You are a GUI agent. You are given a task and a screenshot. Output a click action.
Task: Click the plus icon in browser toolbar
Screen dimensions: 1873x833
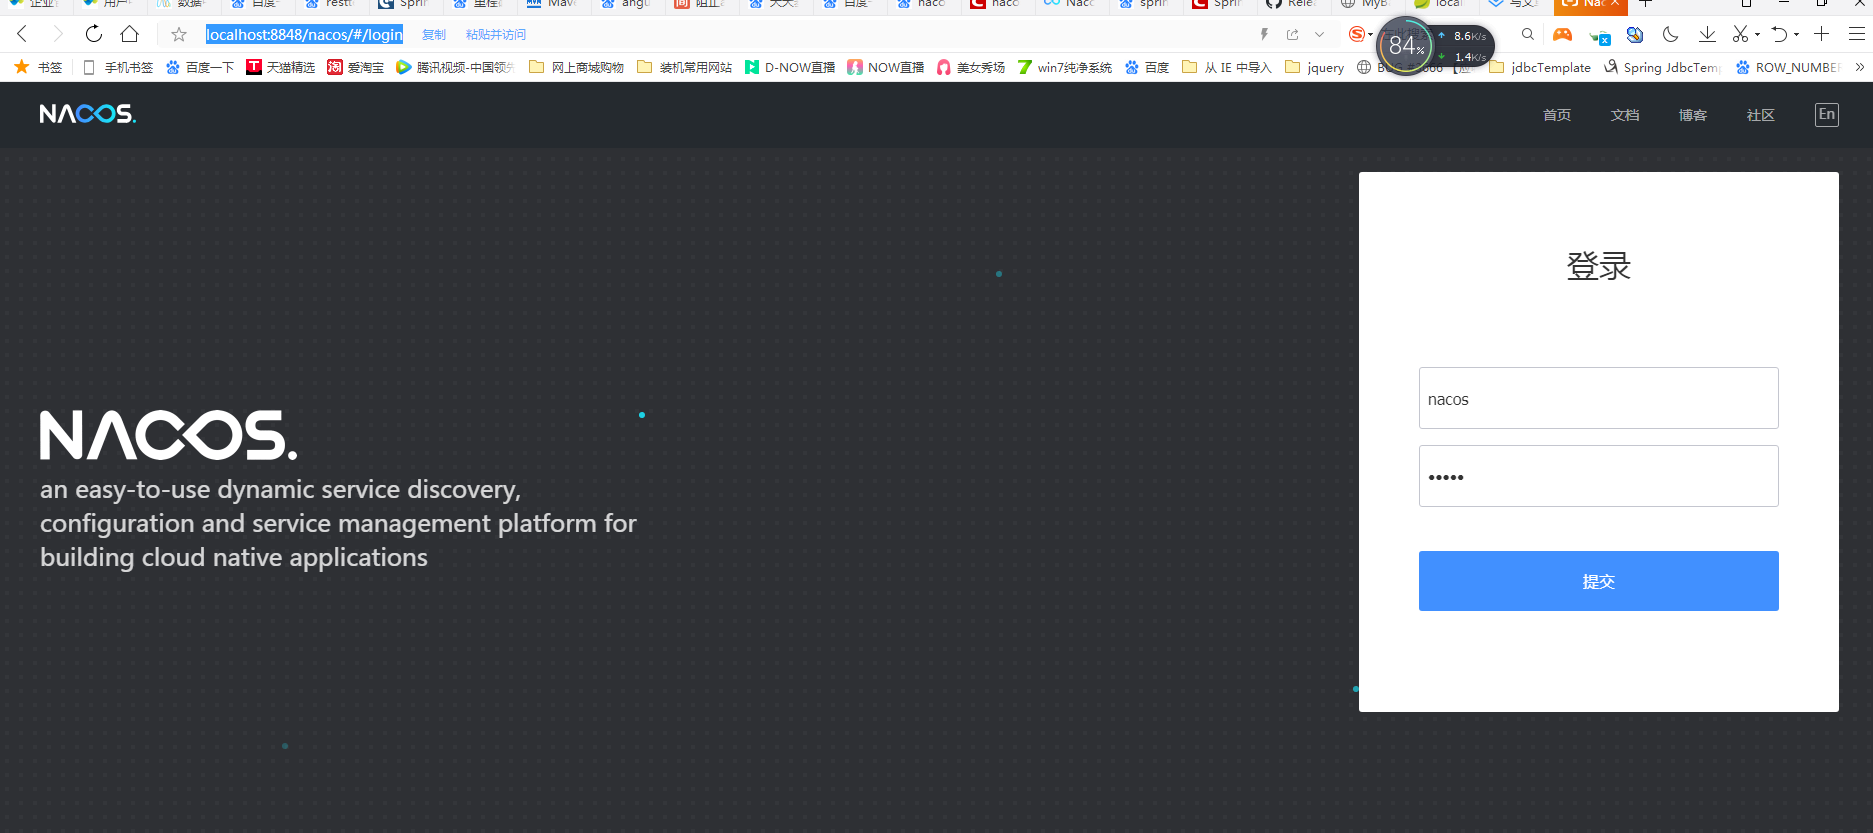tap(1822, 34)
